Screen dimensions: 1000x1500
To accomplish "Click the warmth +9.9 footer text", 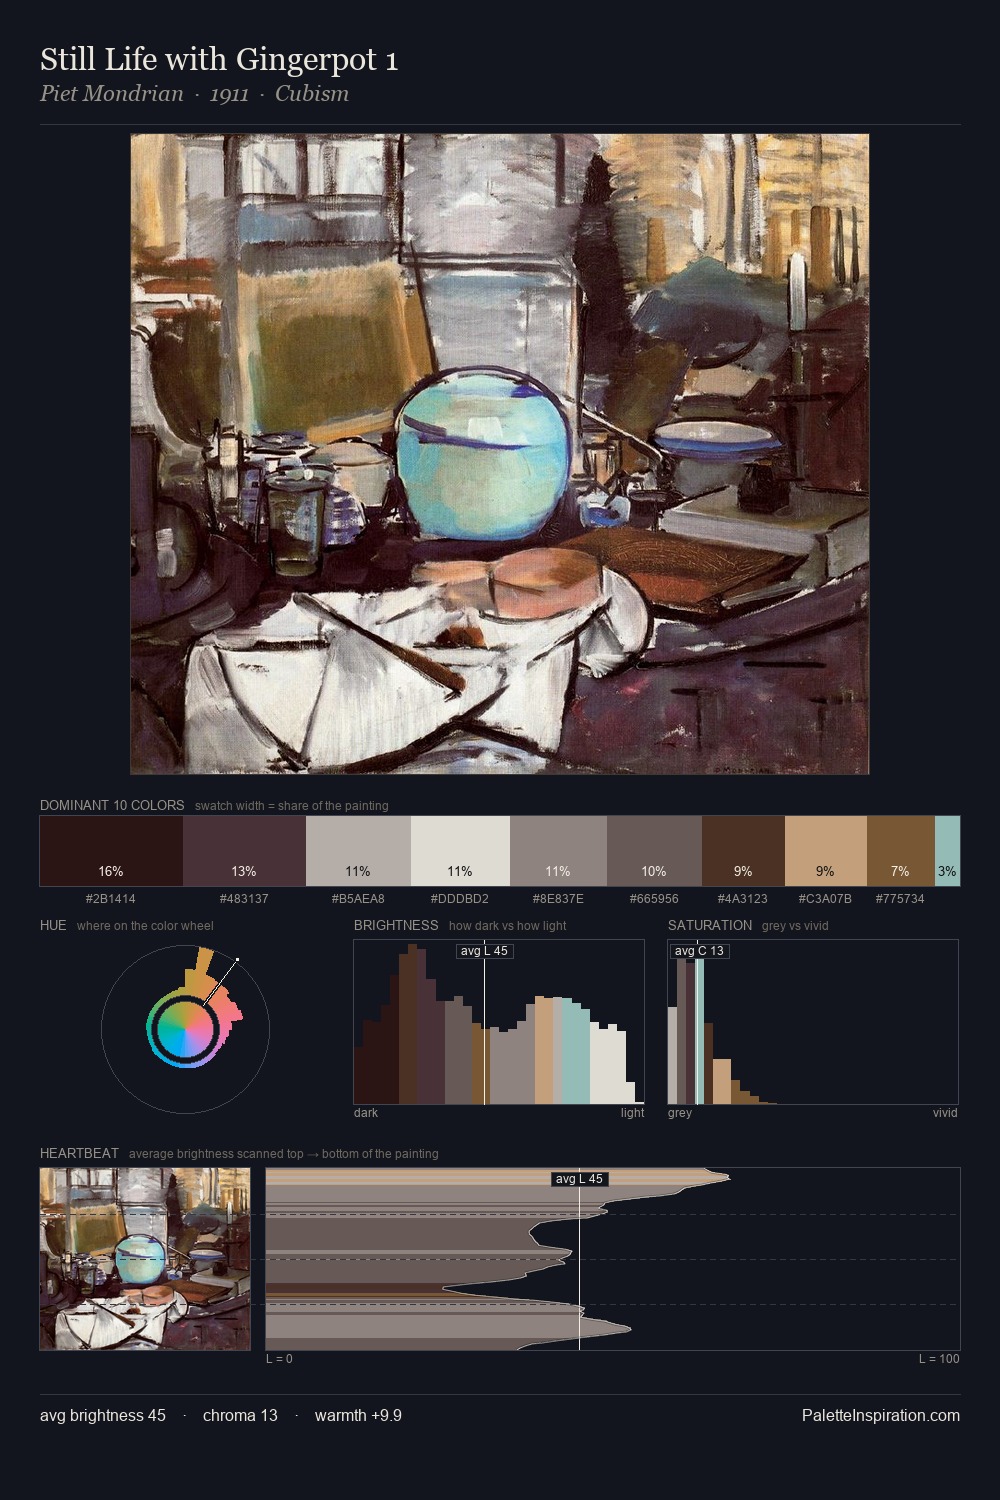I will (358, 1415).
